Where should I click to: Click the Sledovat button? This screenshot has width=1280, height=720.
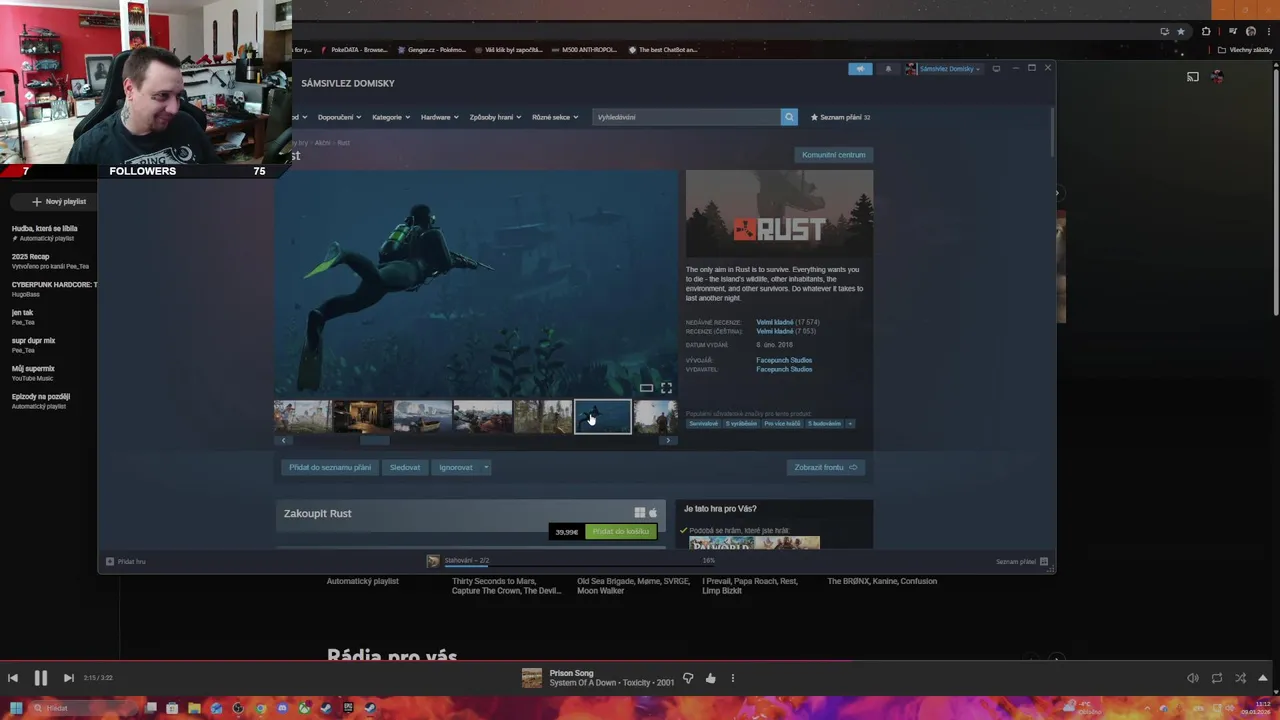(x=405, y=467)
